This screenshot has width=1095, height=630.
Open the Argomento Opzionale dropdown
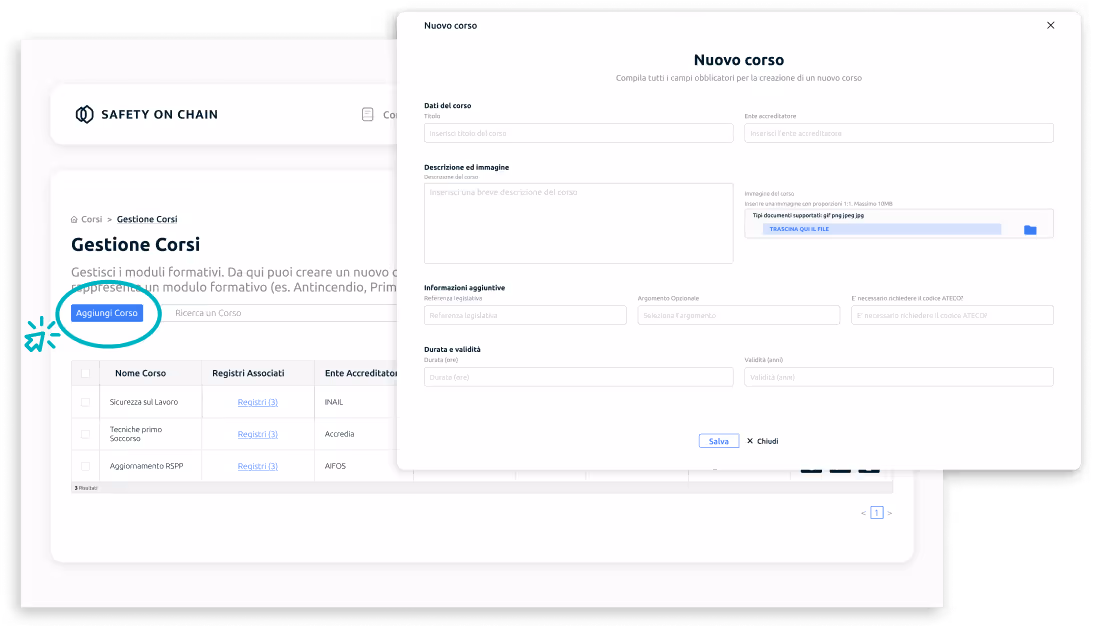tap(738, 315)
